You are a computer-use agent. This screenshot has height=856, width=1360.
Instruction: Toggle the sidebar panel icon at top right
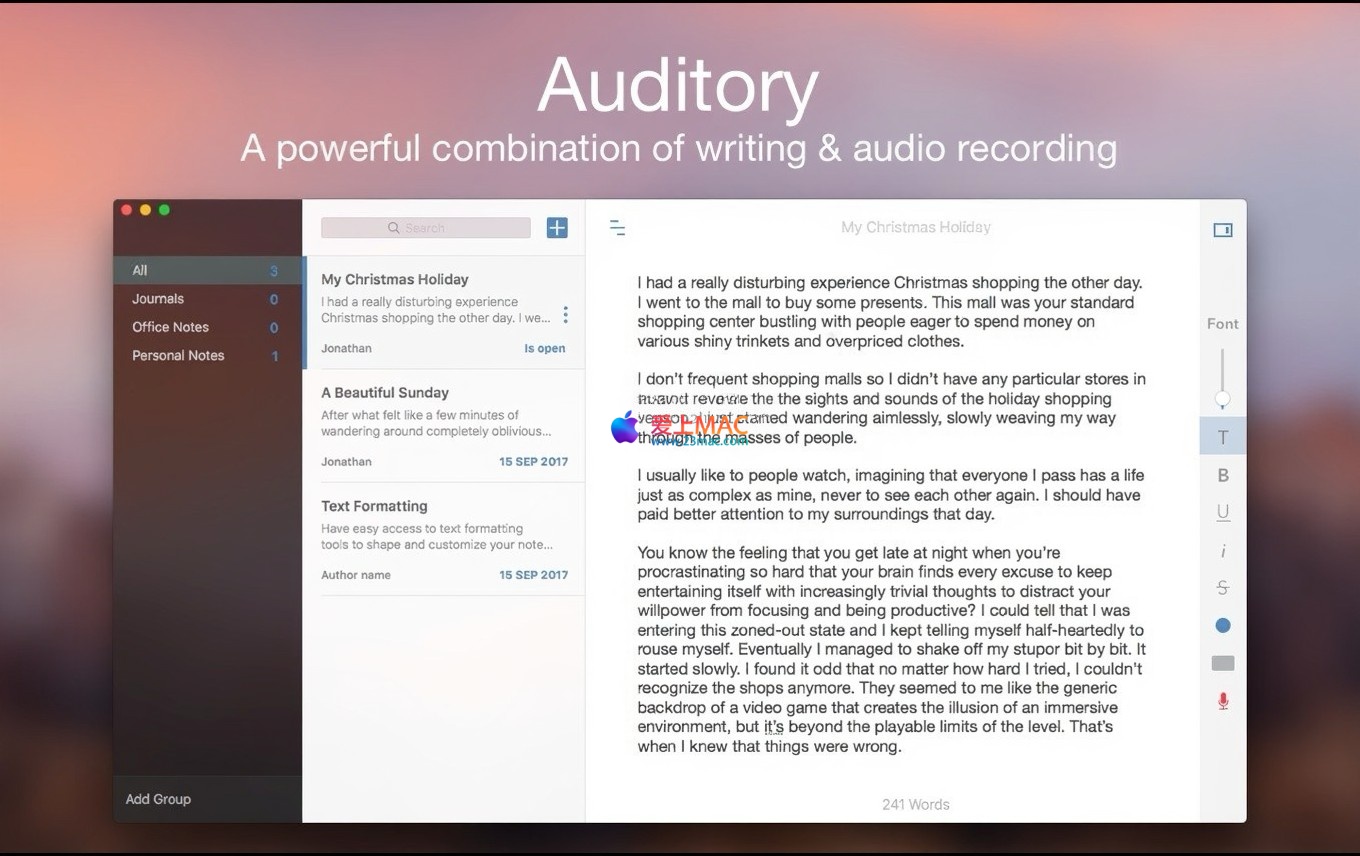(1222, 230)
